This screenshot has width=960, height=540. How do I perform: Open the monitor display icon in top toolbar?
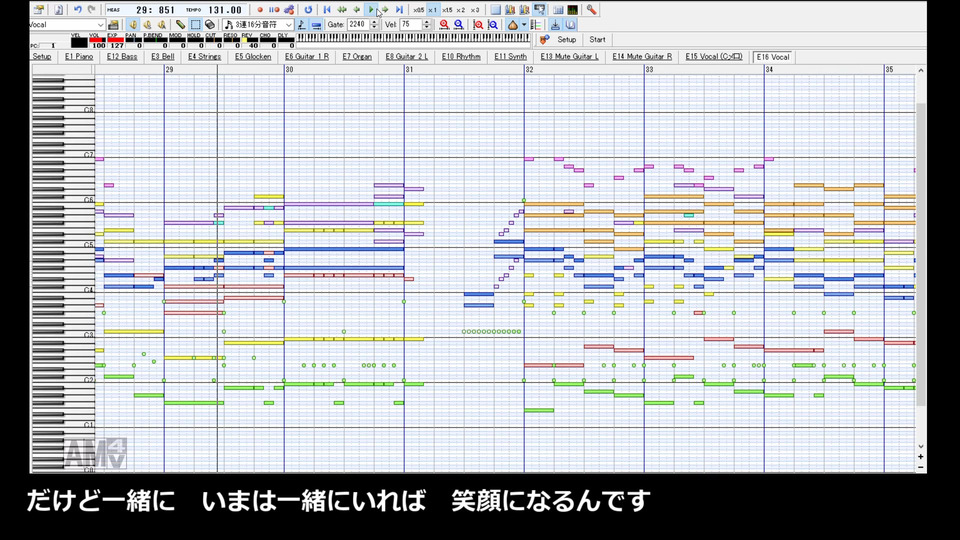539,10
